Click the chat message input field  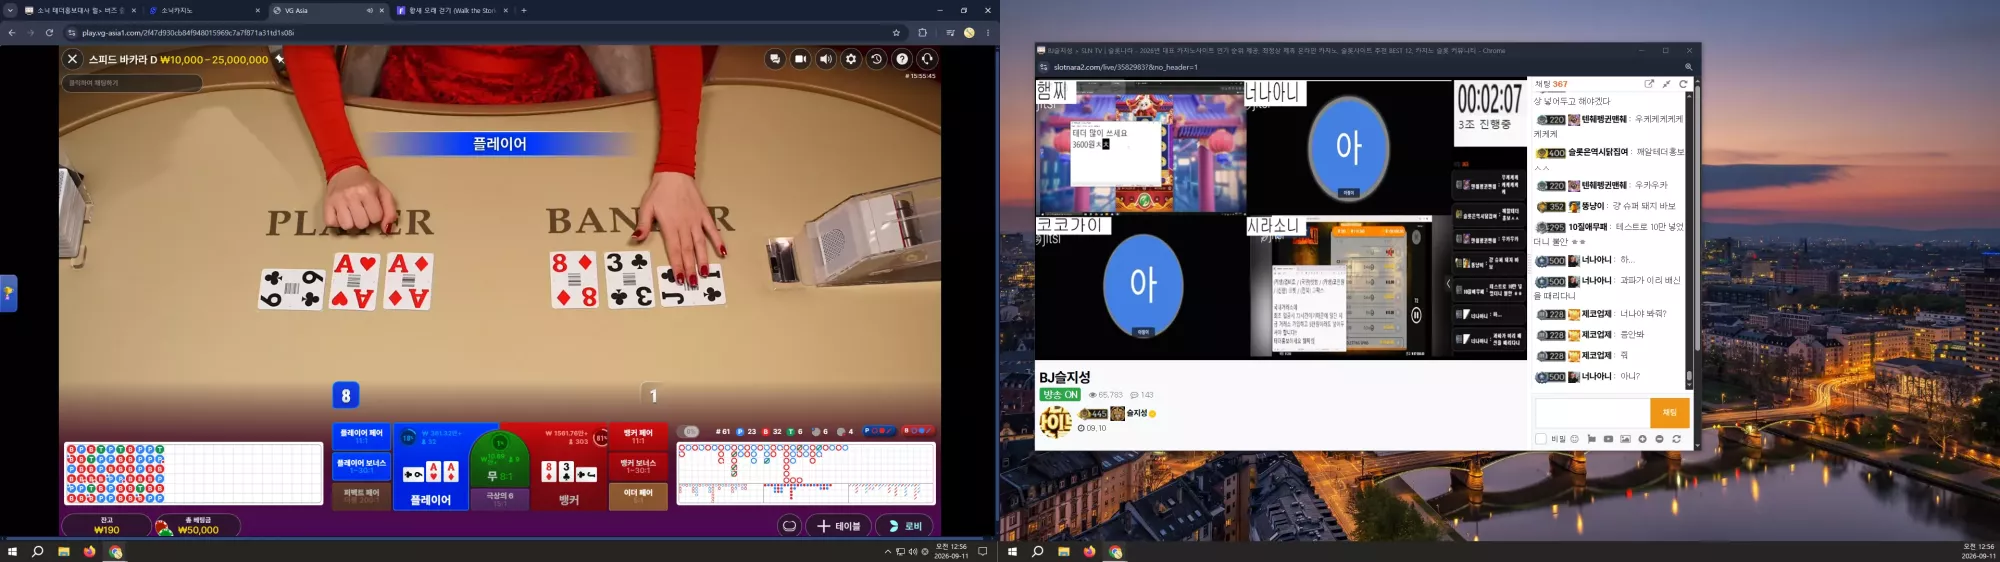coord(1592,412)
